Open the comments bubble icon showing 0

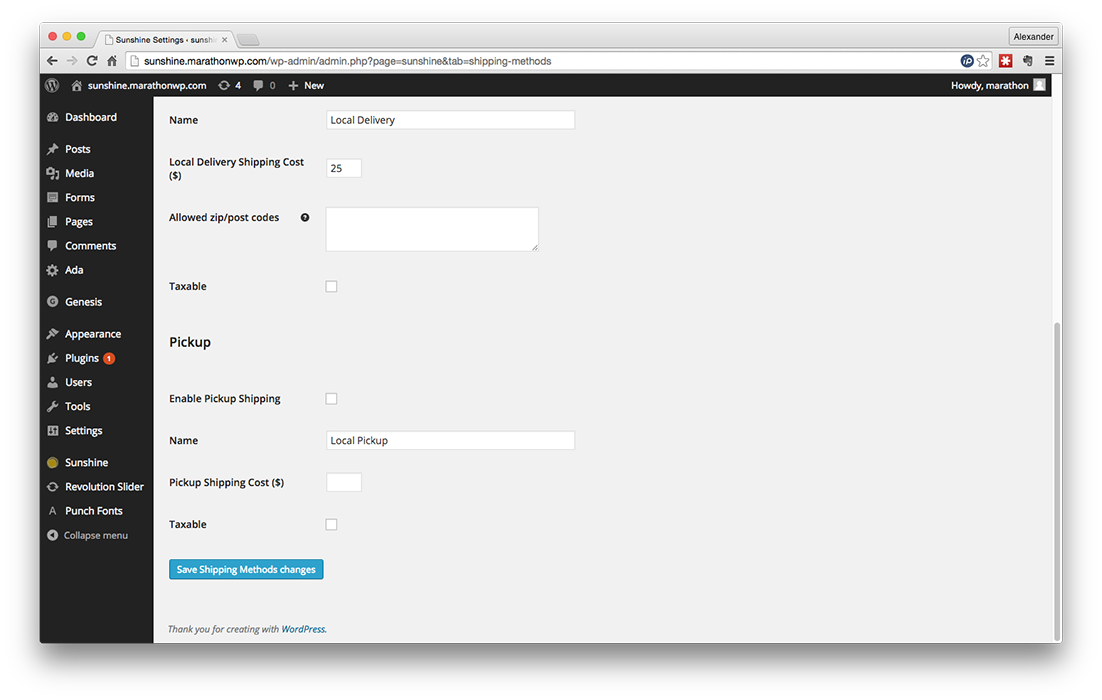pos(258,85)
